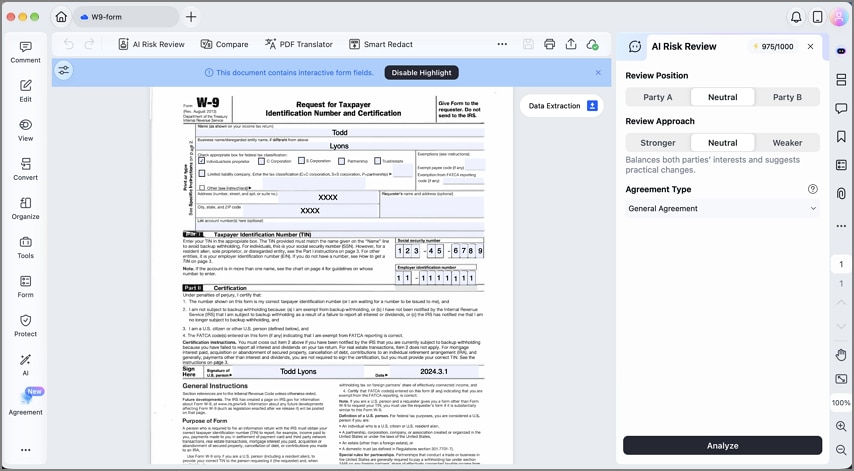Image resolution: width=854 pixels, height=471 pixels.
Task: Click the Name field containing Todd
Action: (x=340, y=132)
